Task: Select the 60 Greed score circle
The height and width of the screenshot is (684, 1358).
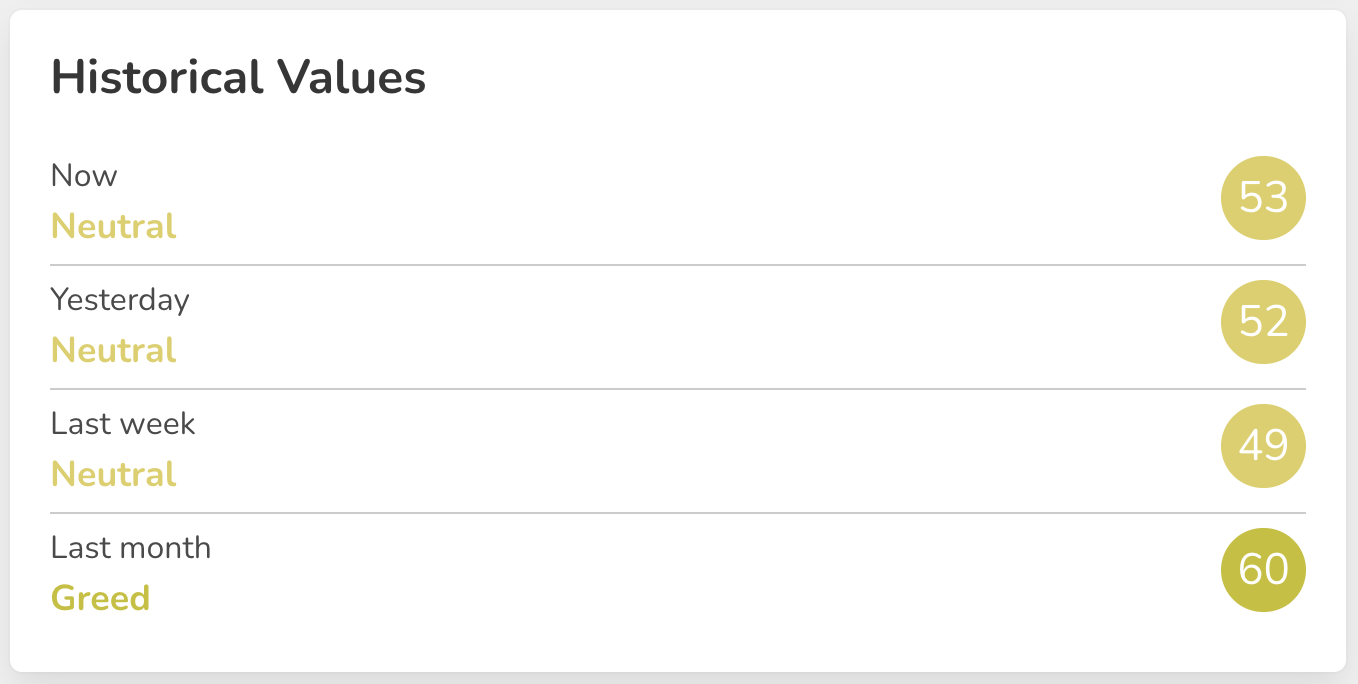Action: 1263,570
